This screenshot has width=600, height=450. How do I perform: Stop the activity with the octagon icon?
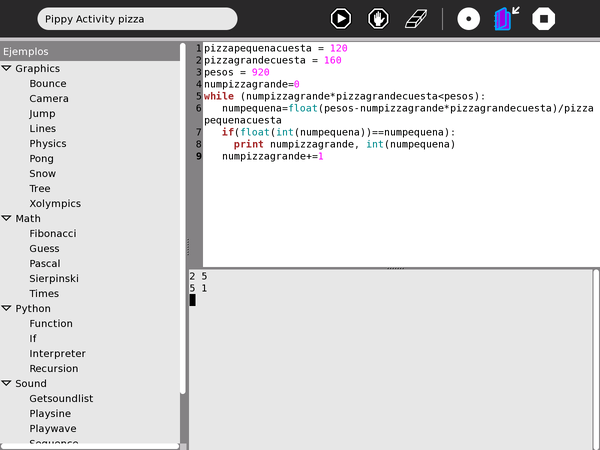click(x=544, y=18)
